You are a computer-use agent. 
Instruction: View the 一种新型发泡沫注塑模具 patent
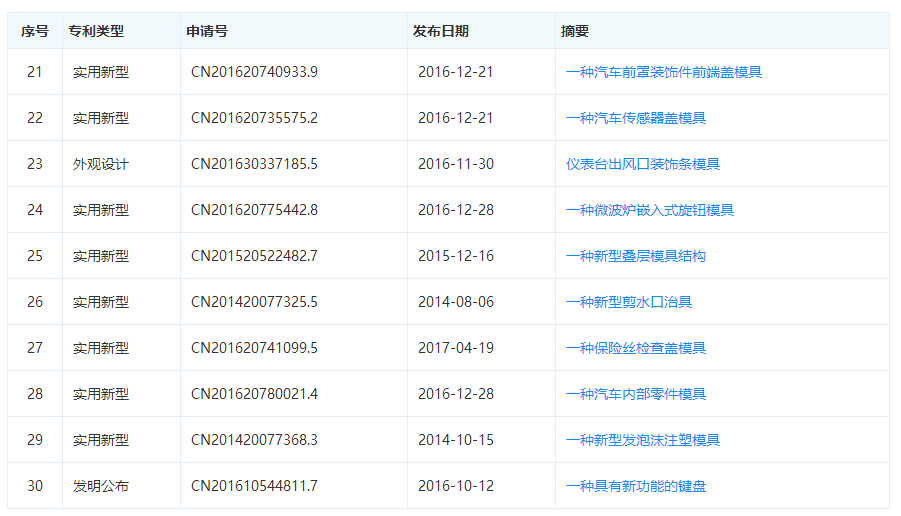pyautogui.click(x=643, y=440)
